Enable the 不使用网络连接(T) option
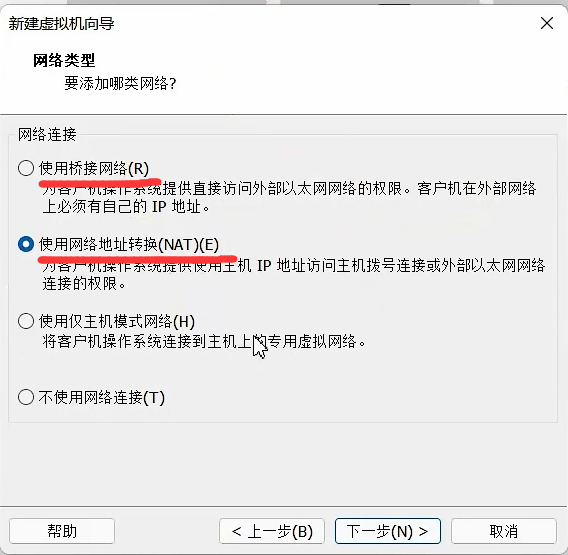The width and height of the screenshot is (568, 555). (26, 397)
